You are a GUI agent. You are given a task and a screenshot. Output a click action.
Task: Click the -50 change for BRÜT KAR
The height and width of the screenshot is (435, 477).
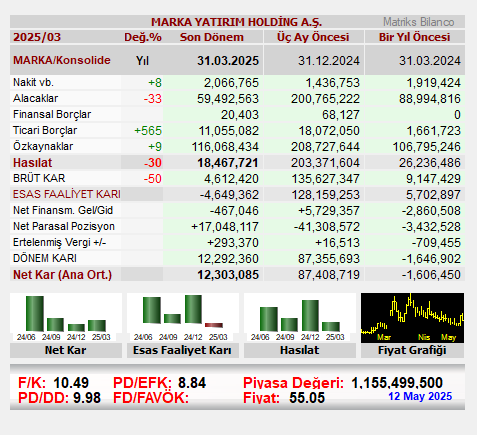point(153,179)
